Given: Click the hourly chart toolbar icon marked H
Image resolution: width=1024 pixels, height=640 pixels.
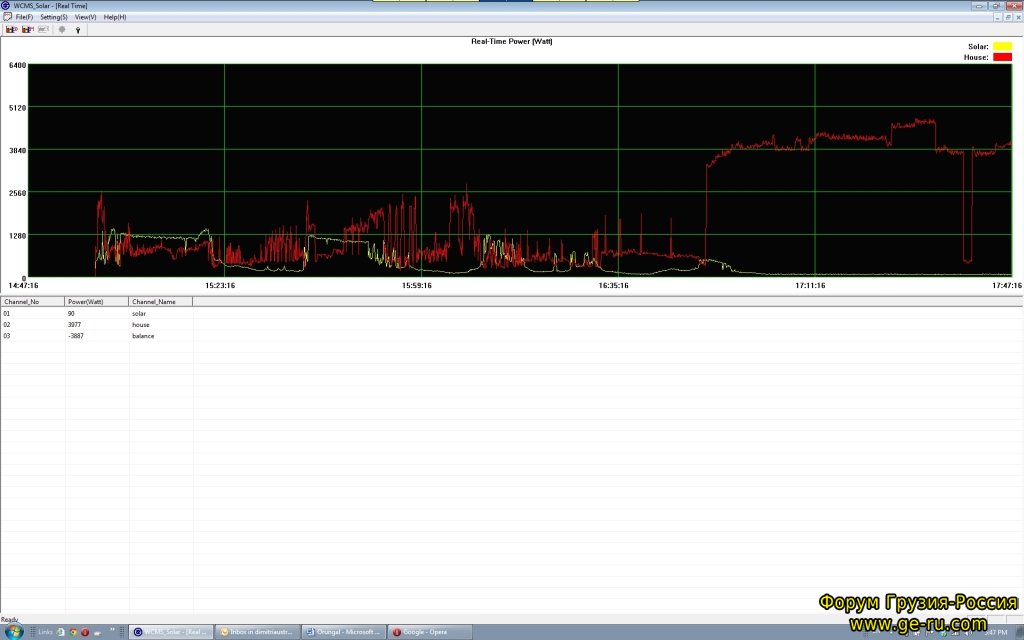Looking at the screenshot, I should click(x=27, y=29).
